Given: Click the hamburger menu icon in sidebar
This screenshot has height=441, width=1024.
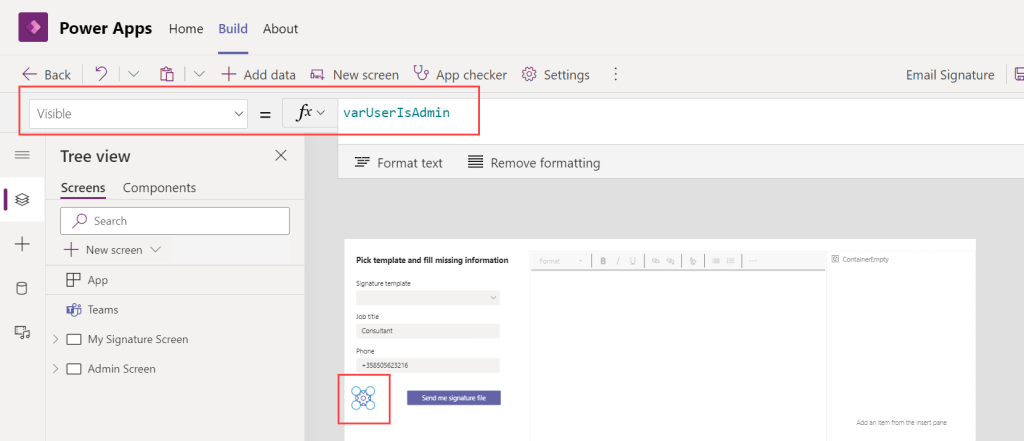Looking at the screenshot, I should [x=22, y=155].
